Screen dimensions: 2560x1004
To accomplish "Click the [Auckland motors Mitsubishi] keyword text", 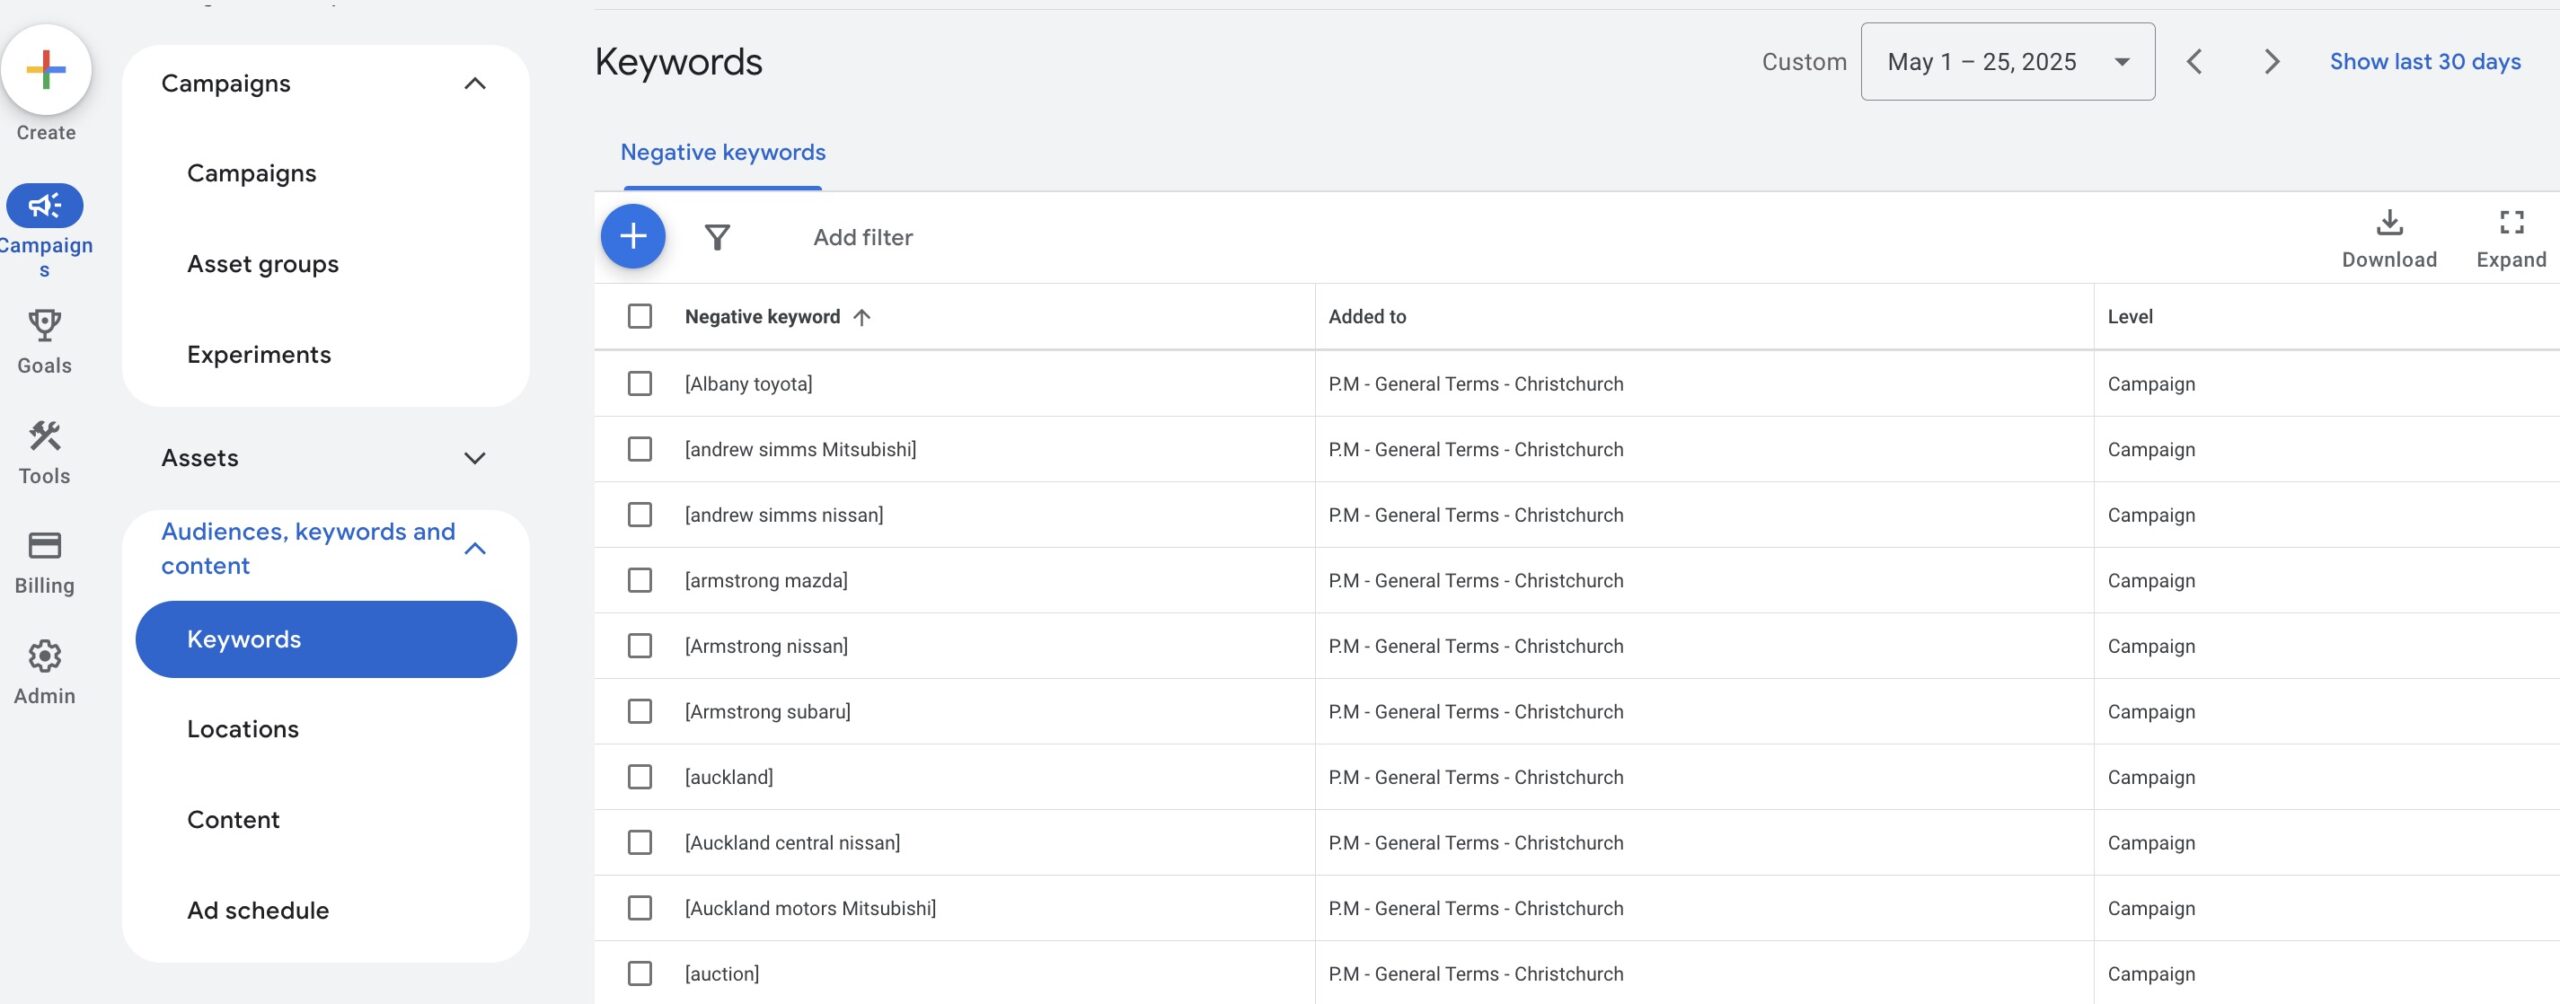I will click(x=810, y=908).
